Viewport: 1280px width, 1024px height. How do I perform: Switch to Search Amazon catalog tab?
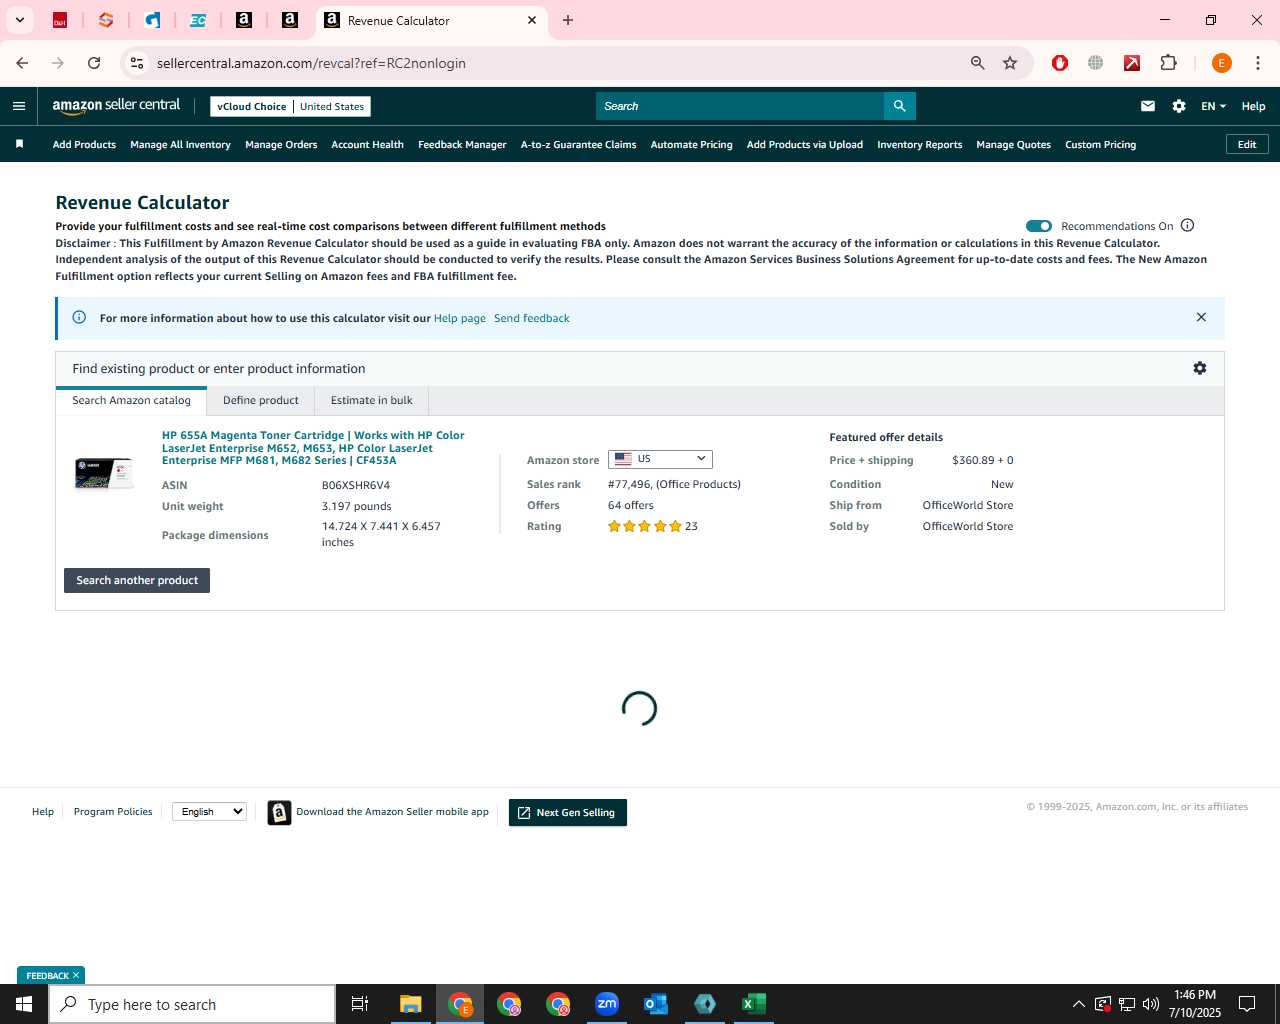coord(131,400)
